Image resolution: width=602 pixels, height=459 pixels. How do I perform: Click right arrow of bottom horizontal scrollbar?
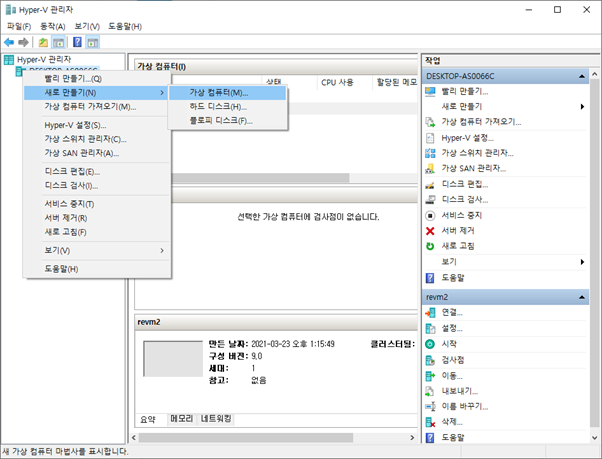[412, 438]
